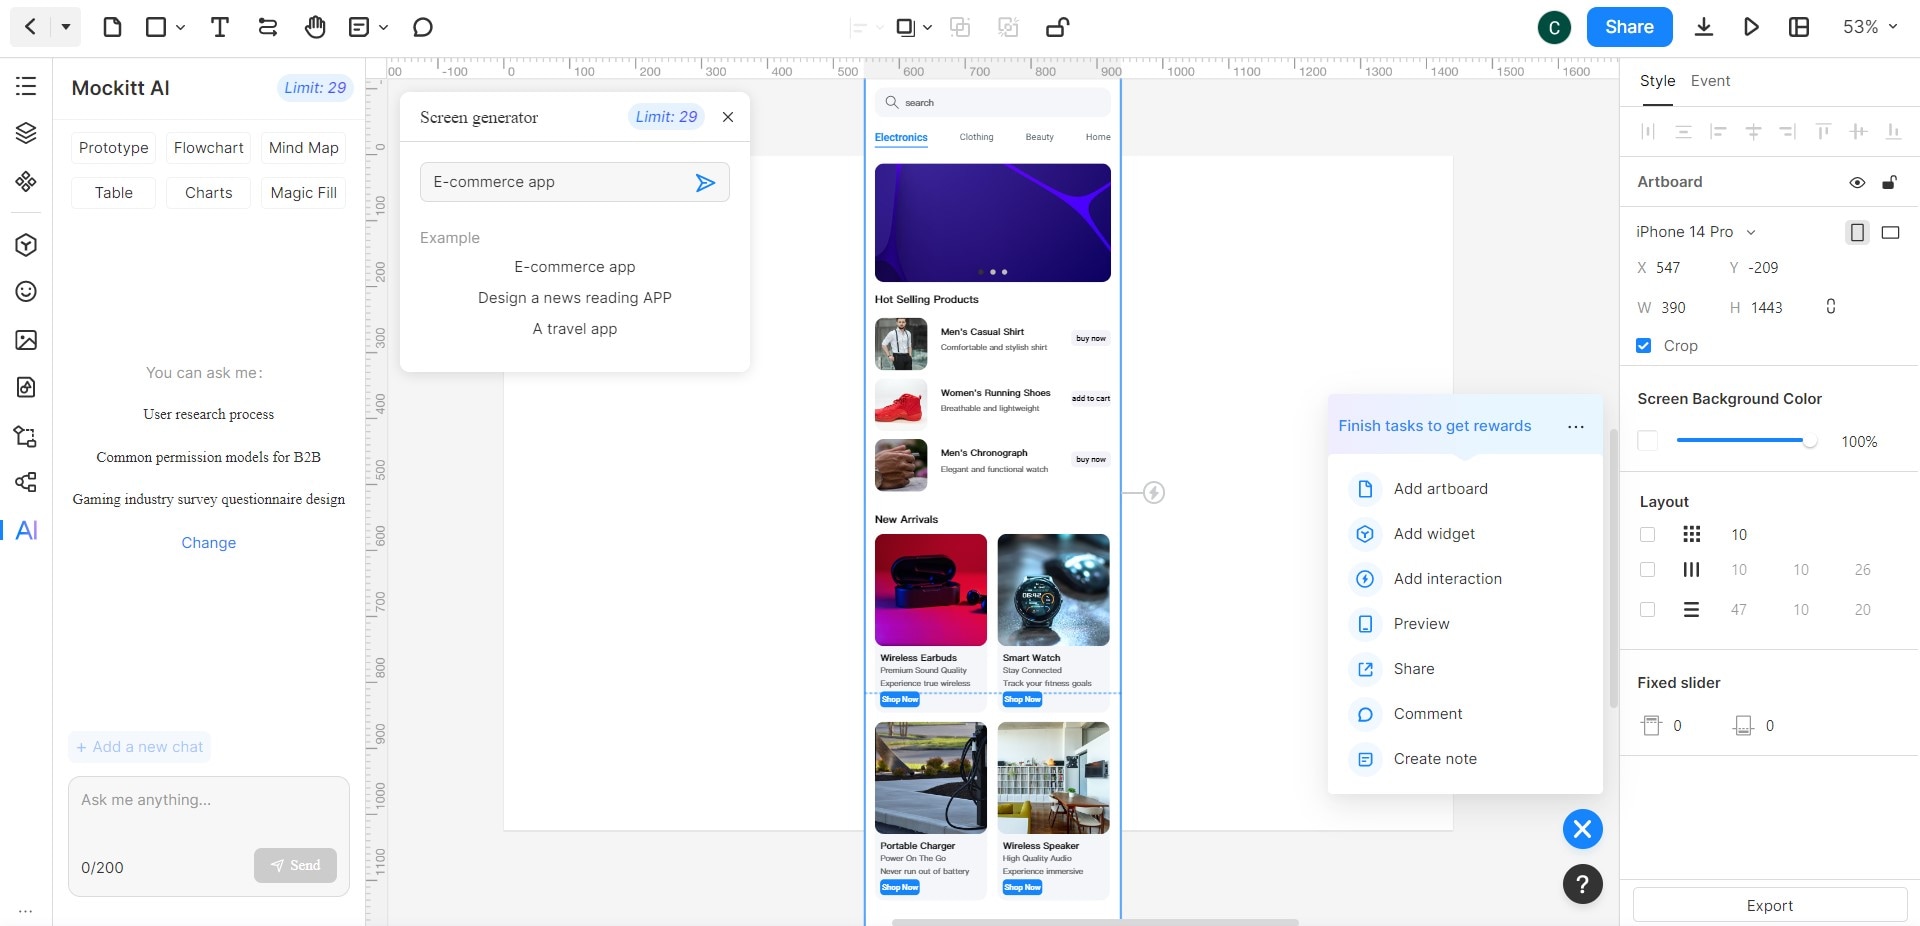Open the comment tool
The height and width of the screenshot is (926, 1920).
point(423,27)
